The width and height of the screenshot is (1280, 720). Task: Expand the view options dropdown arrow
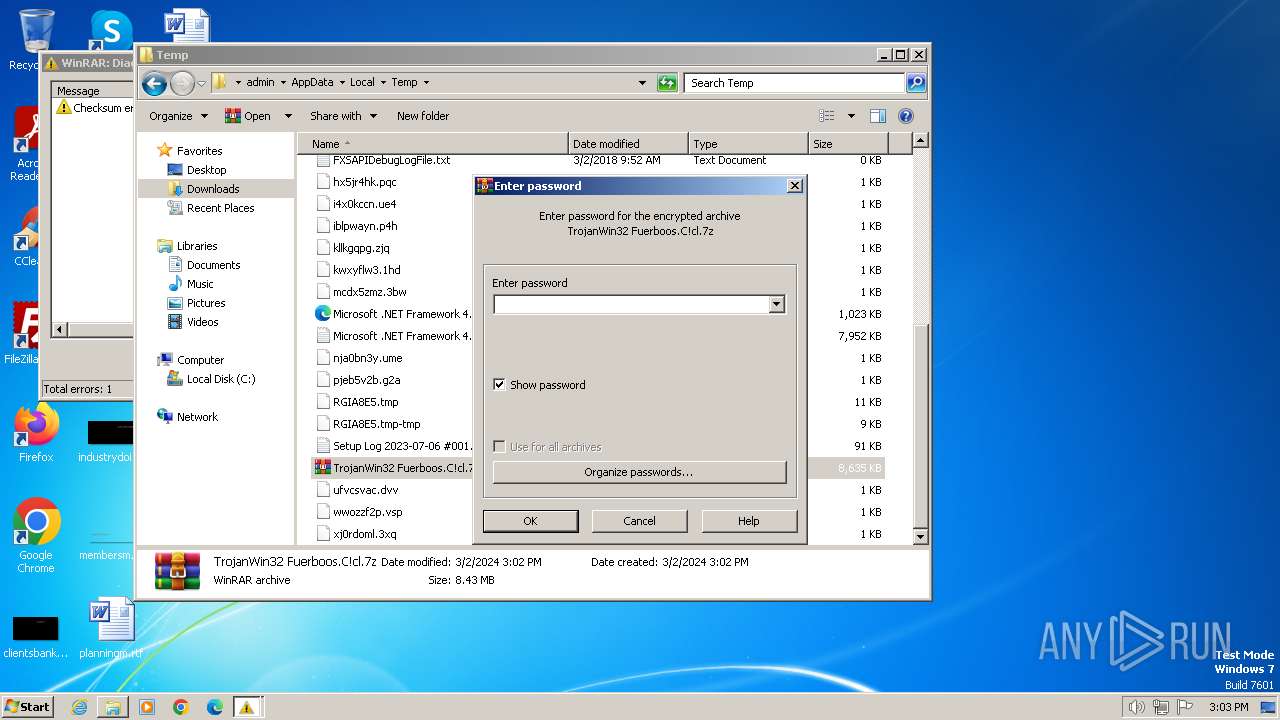pos(851,116)
